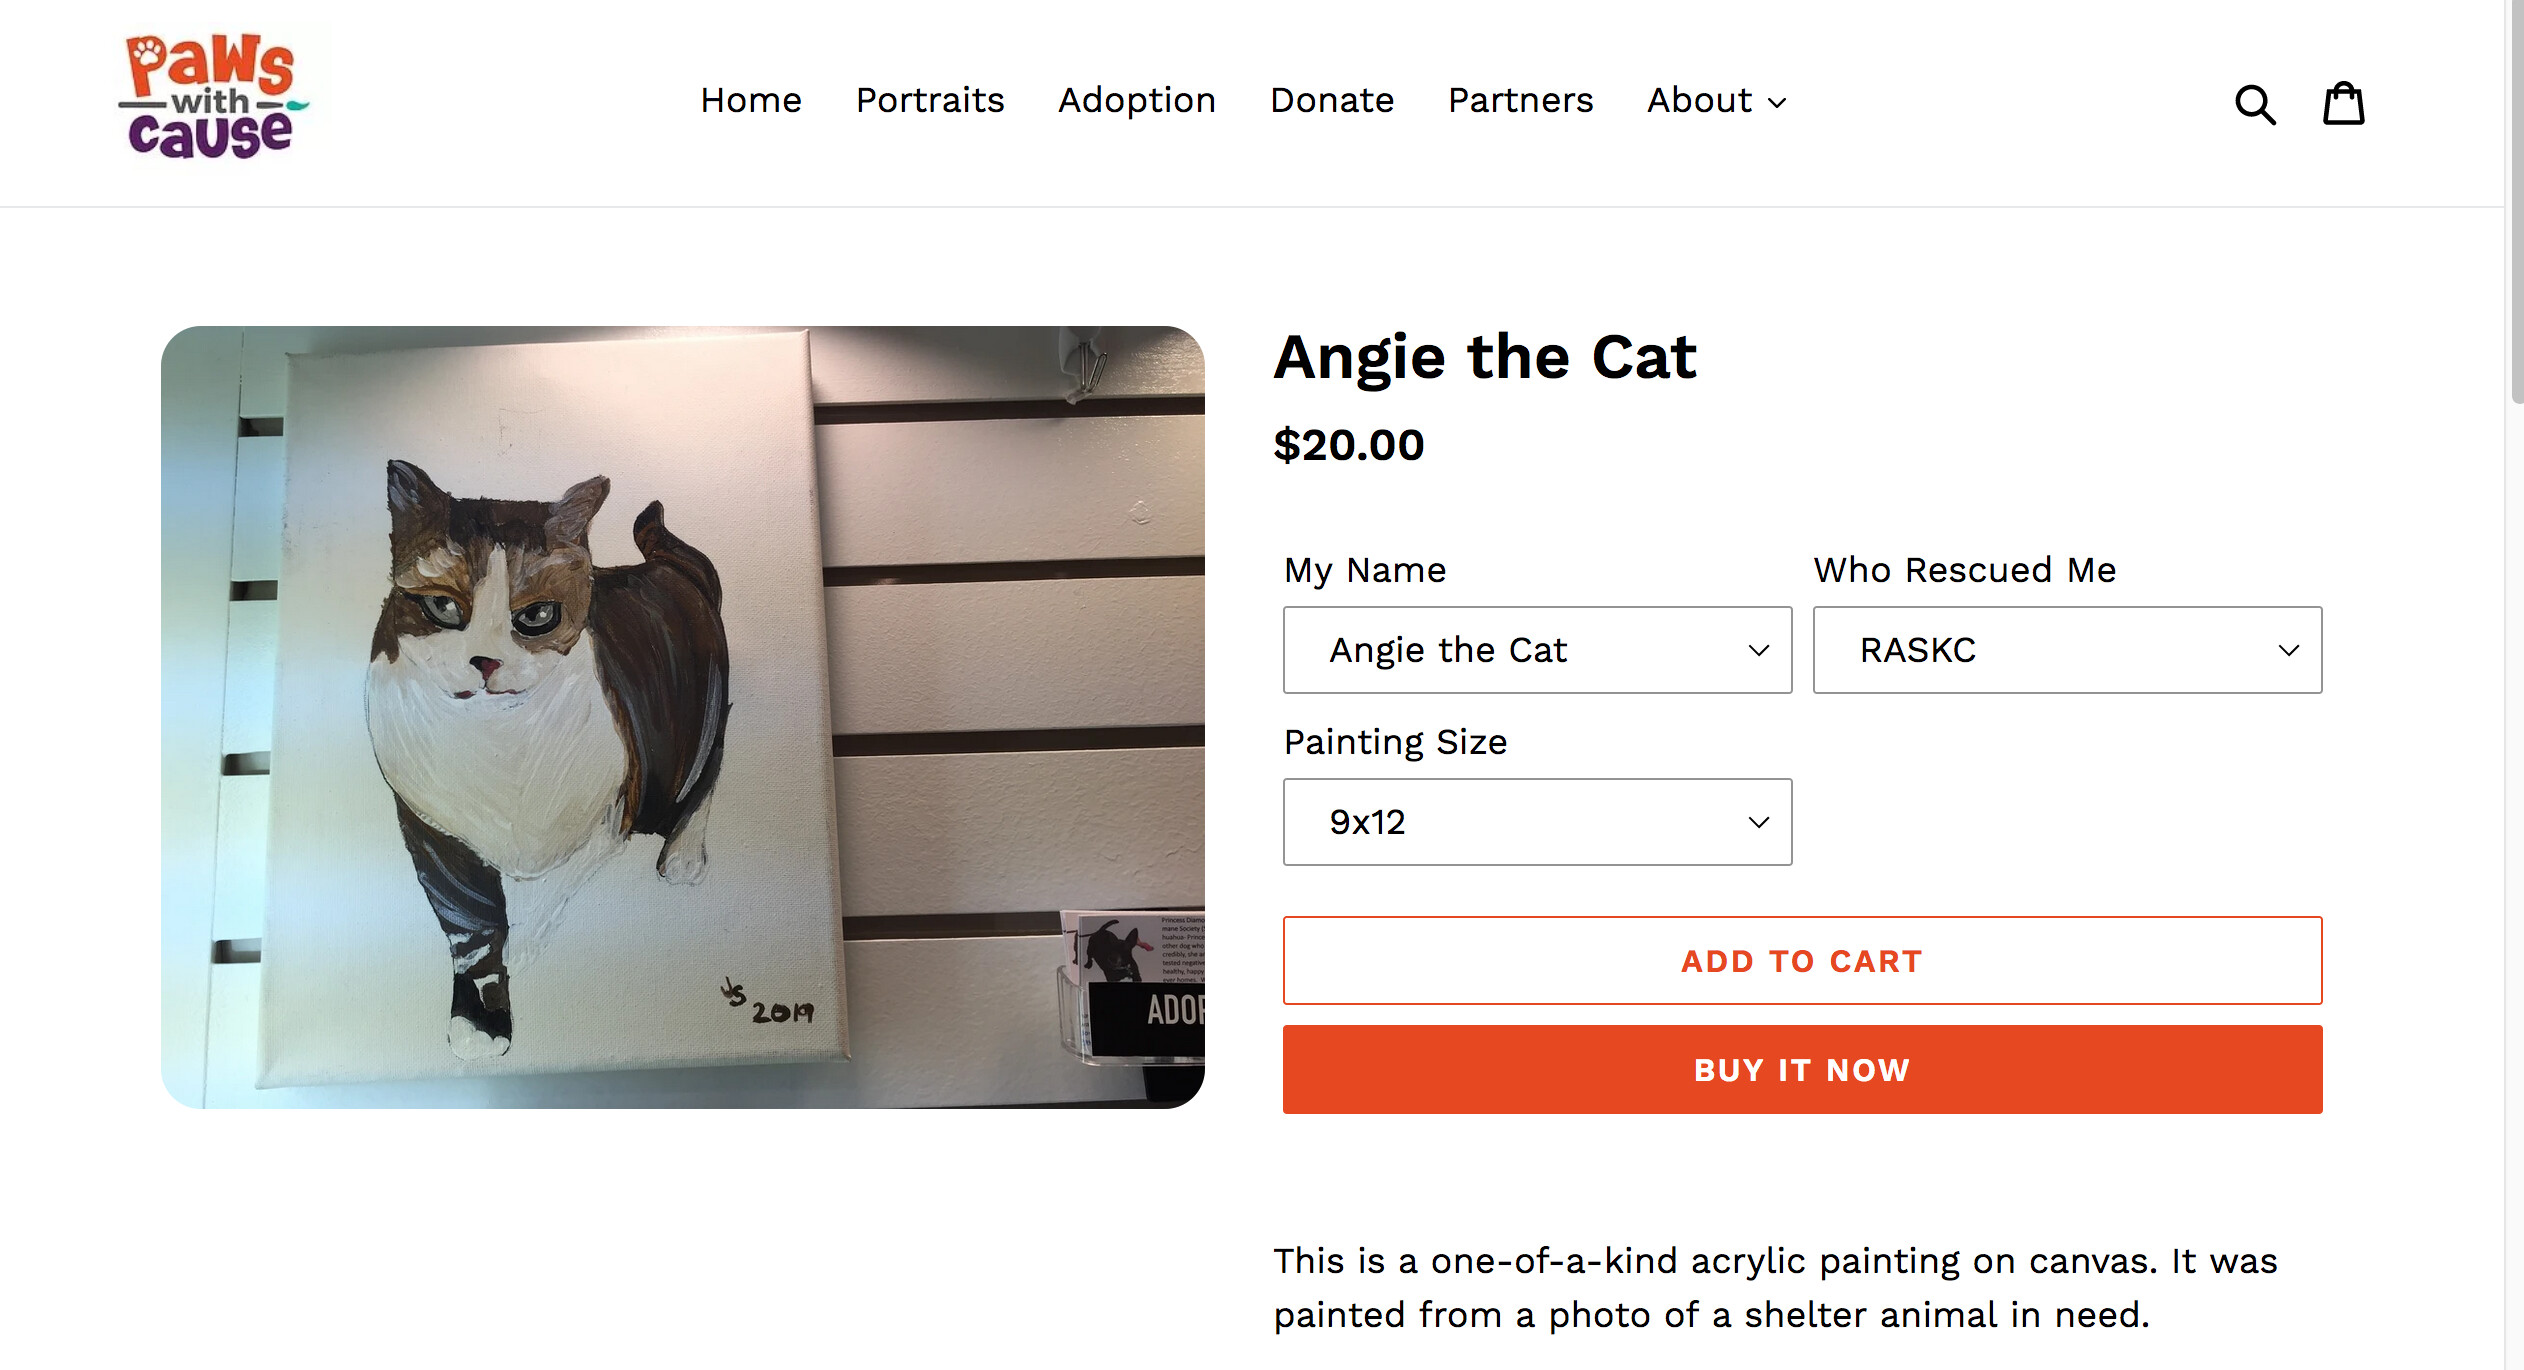The height and width of the screenshot is (1370, 2524).
Task: Open the Who Rescued Me dropdown
Action: tap(2067, 650)
